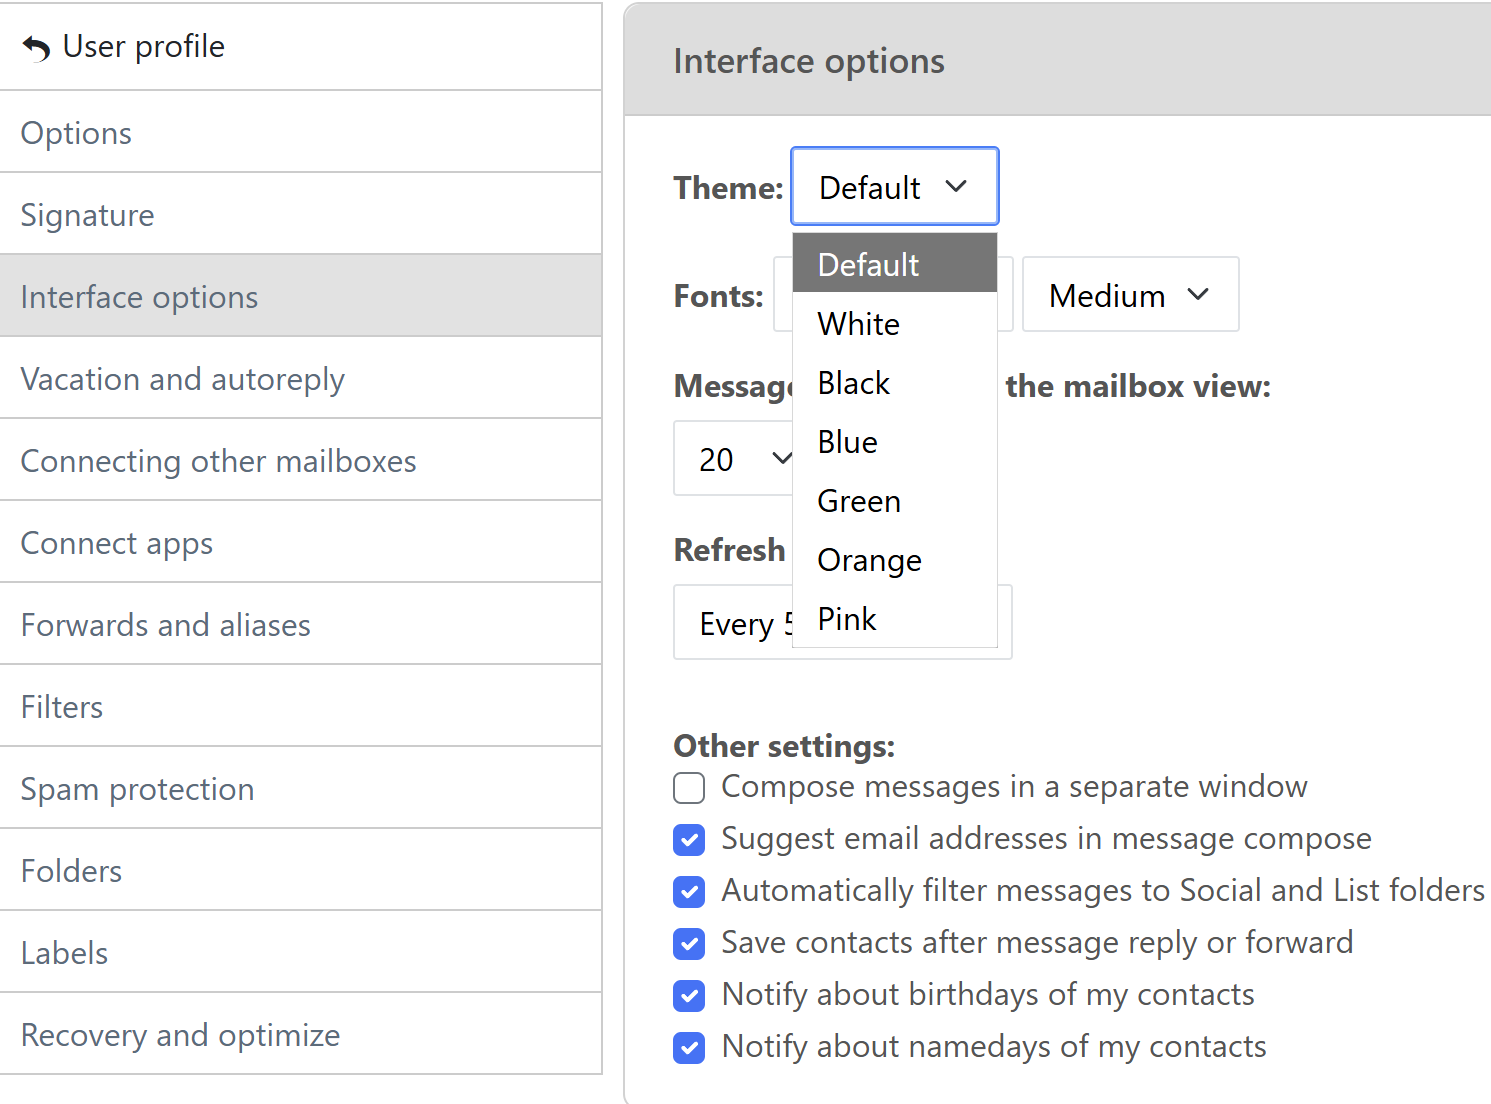Uncheck Suggest email addresses in message compose
The height and width of the screenshot is (1104, 1491).
(689, 840)
